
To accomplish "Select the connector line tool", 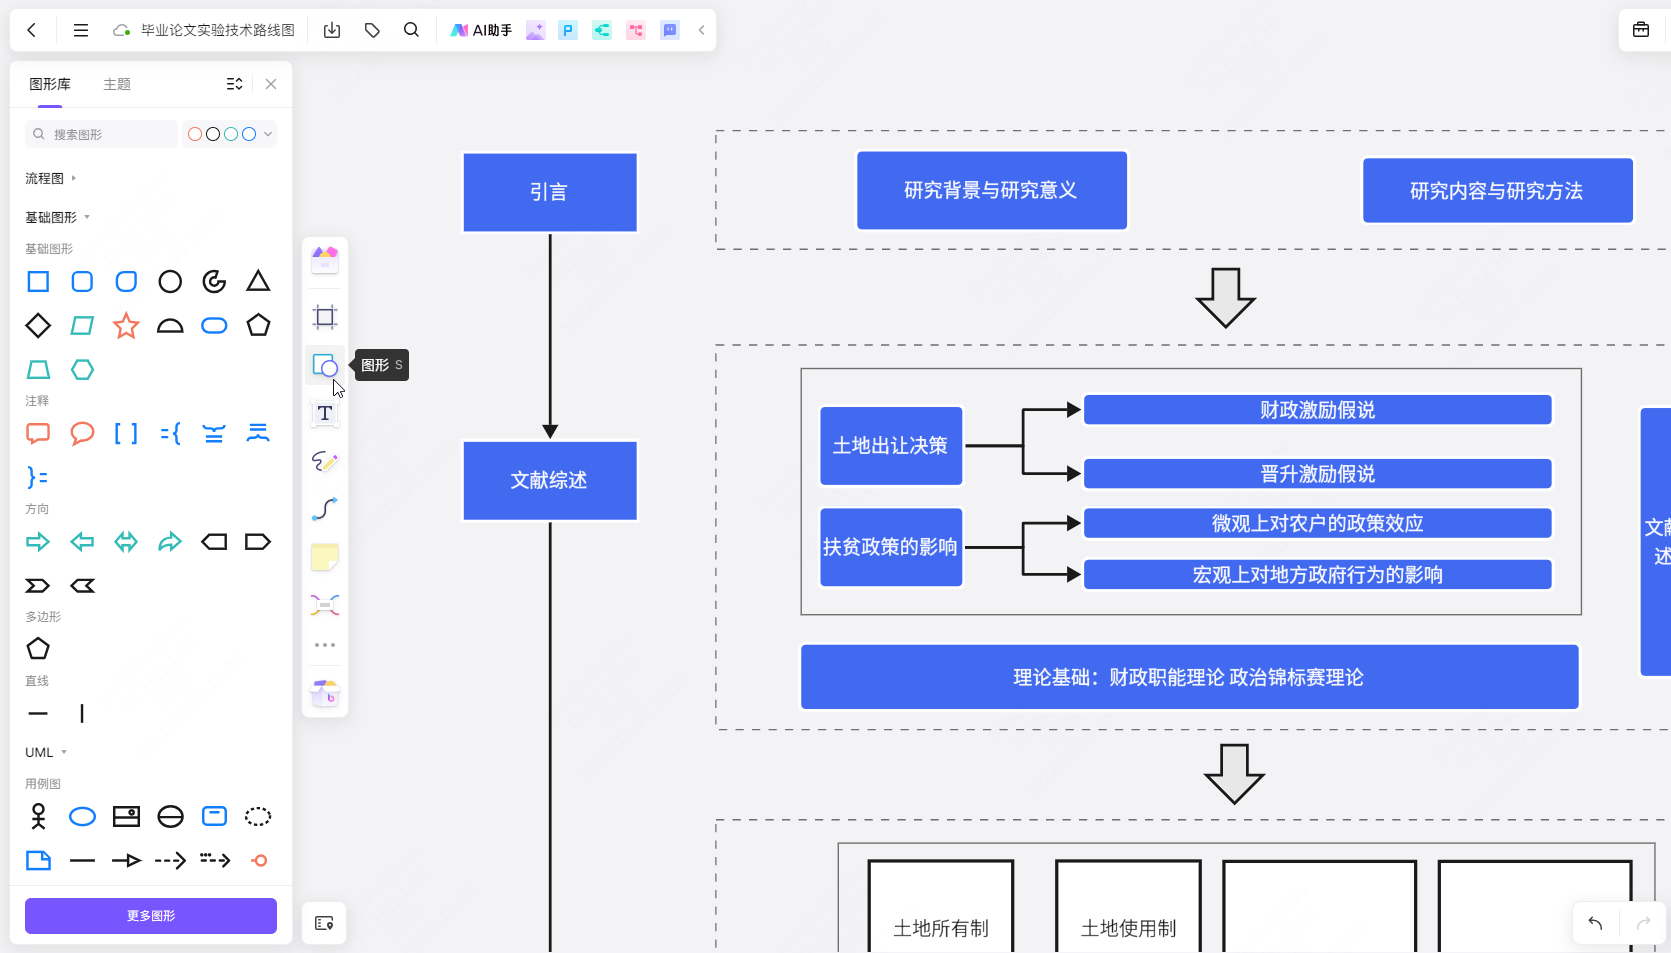I will [325, 510].
